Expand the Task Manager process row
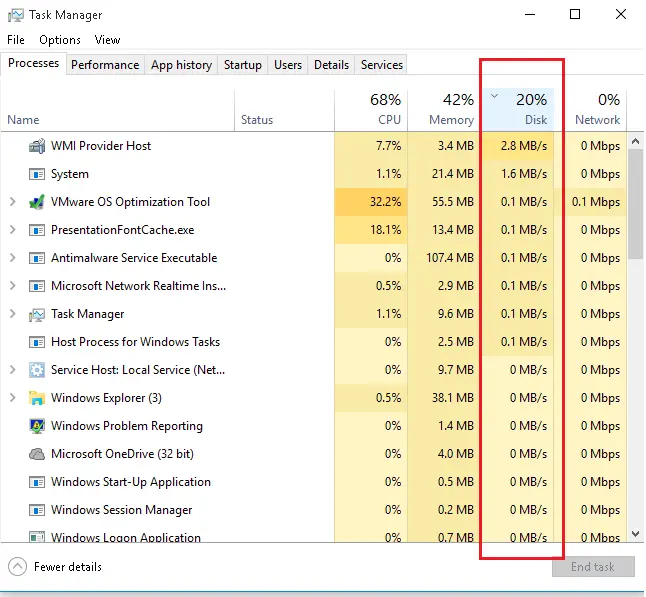 [x=13, y=314]
